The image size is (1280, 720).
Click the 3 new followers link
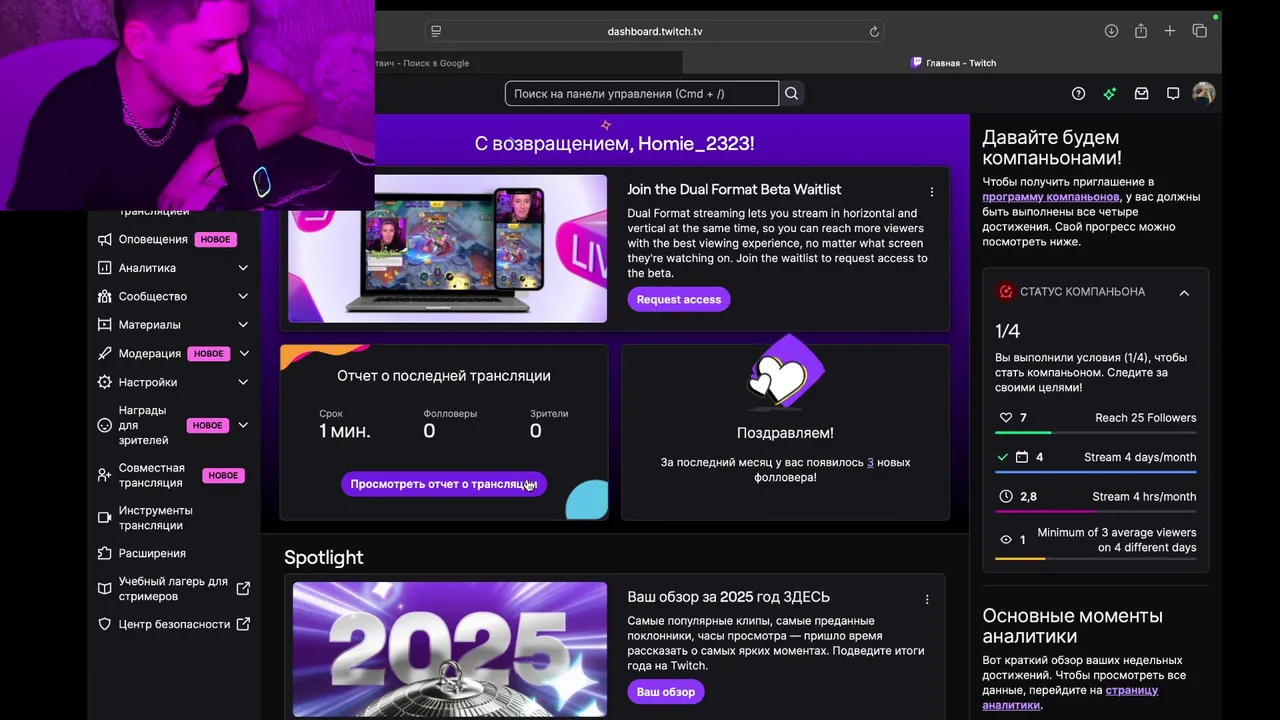click(870, 462)
